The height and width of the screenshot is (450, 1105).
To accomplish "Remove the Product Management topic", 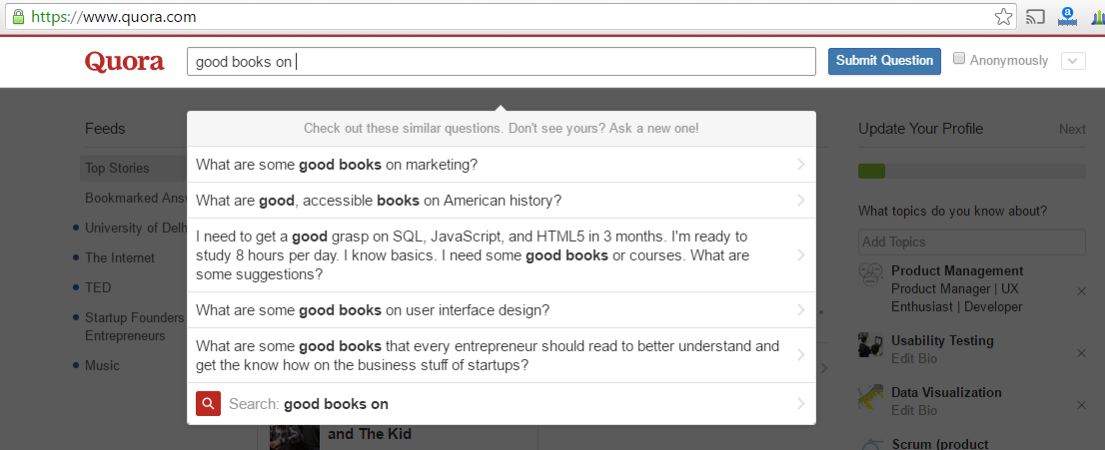I will (x=1081, y=291).
